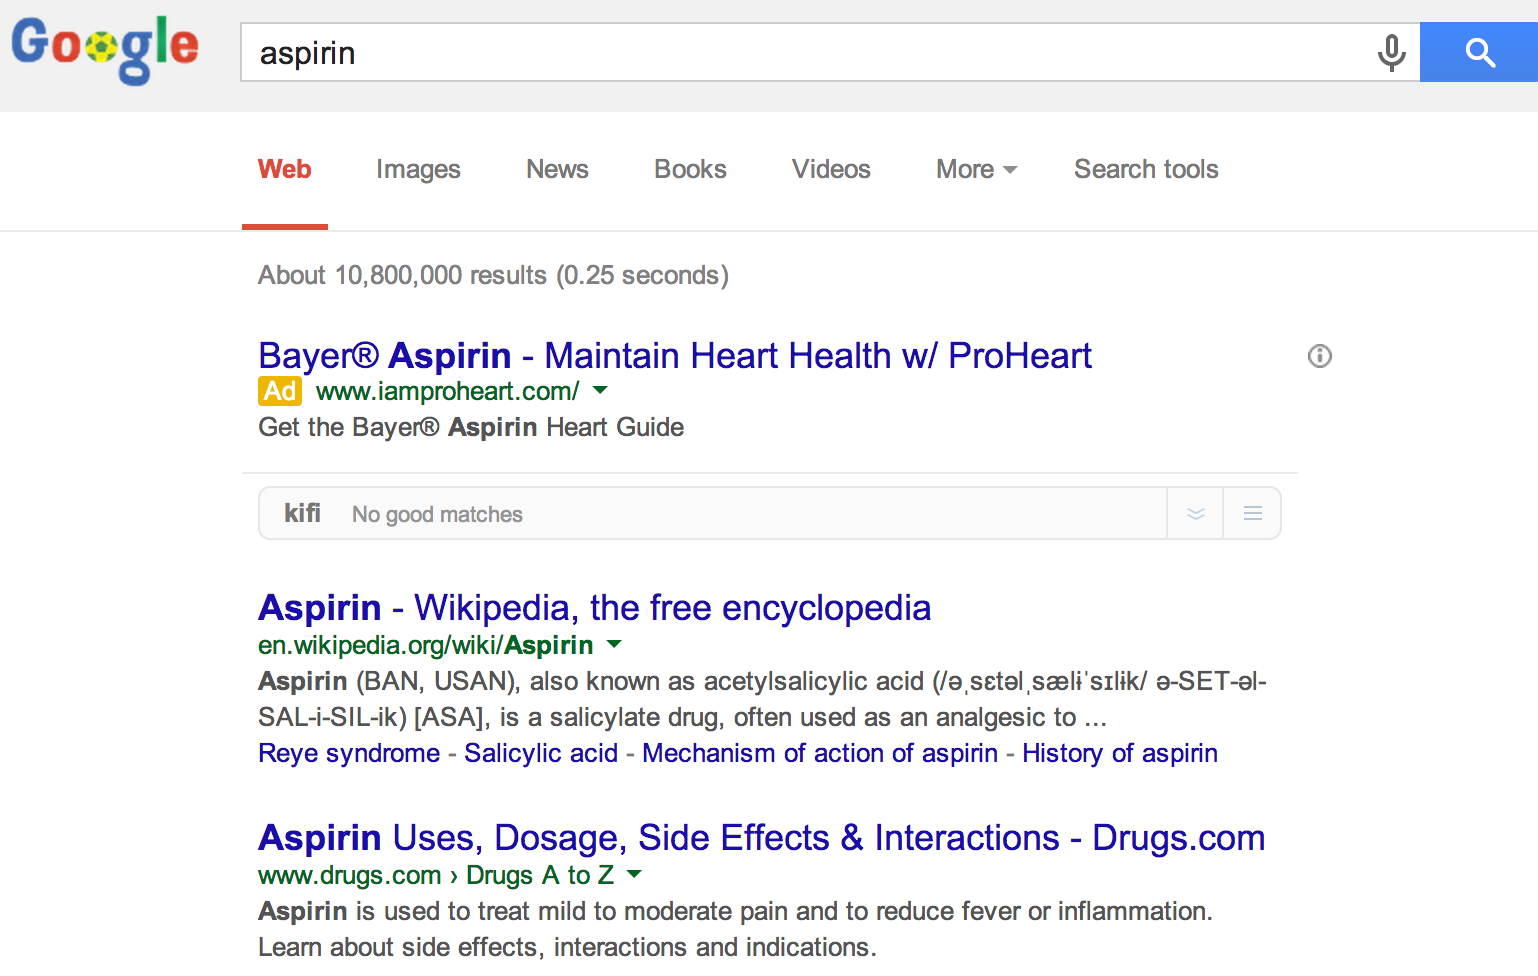Click the search box containing aspirin
The height and width of the screenshot is (976, 1538).
coord(800,53)
